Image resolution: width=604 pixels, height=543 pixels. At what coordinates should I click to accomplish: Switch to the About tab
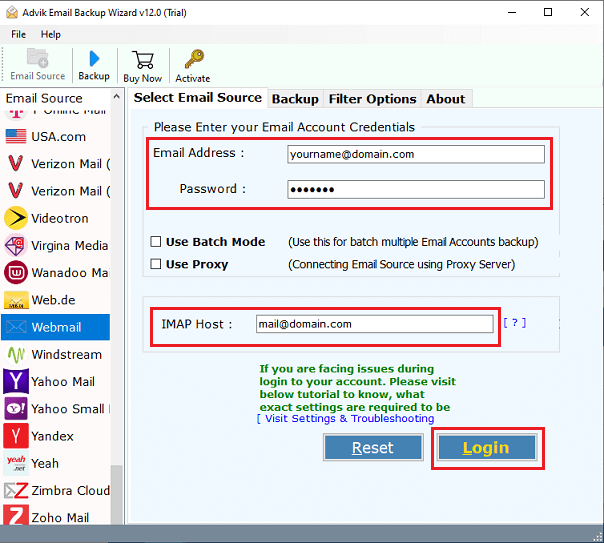coord(446,99)
